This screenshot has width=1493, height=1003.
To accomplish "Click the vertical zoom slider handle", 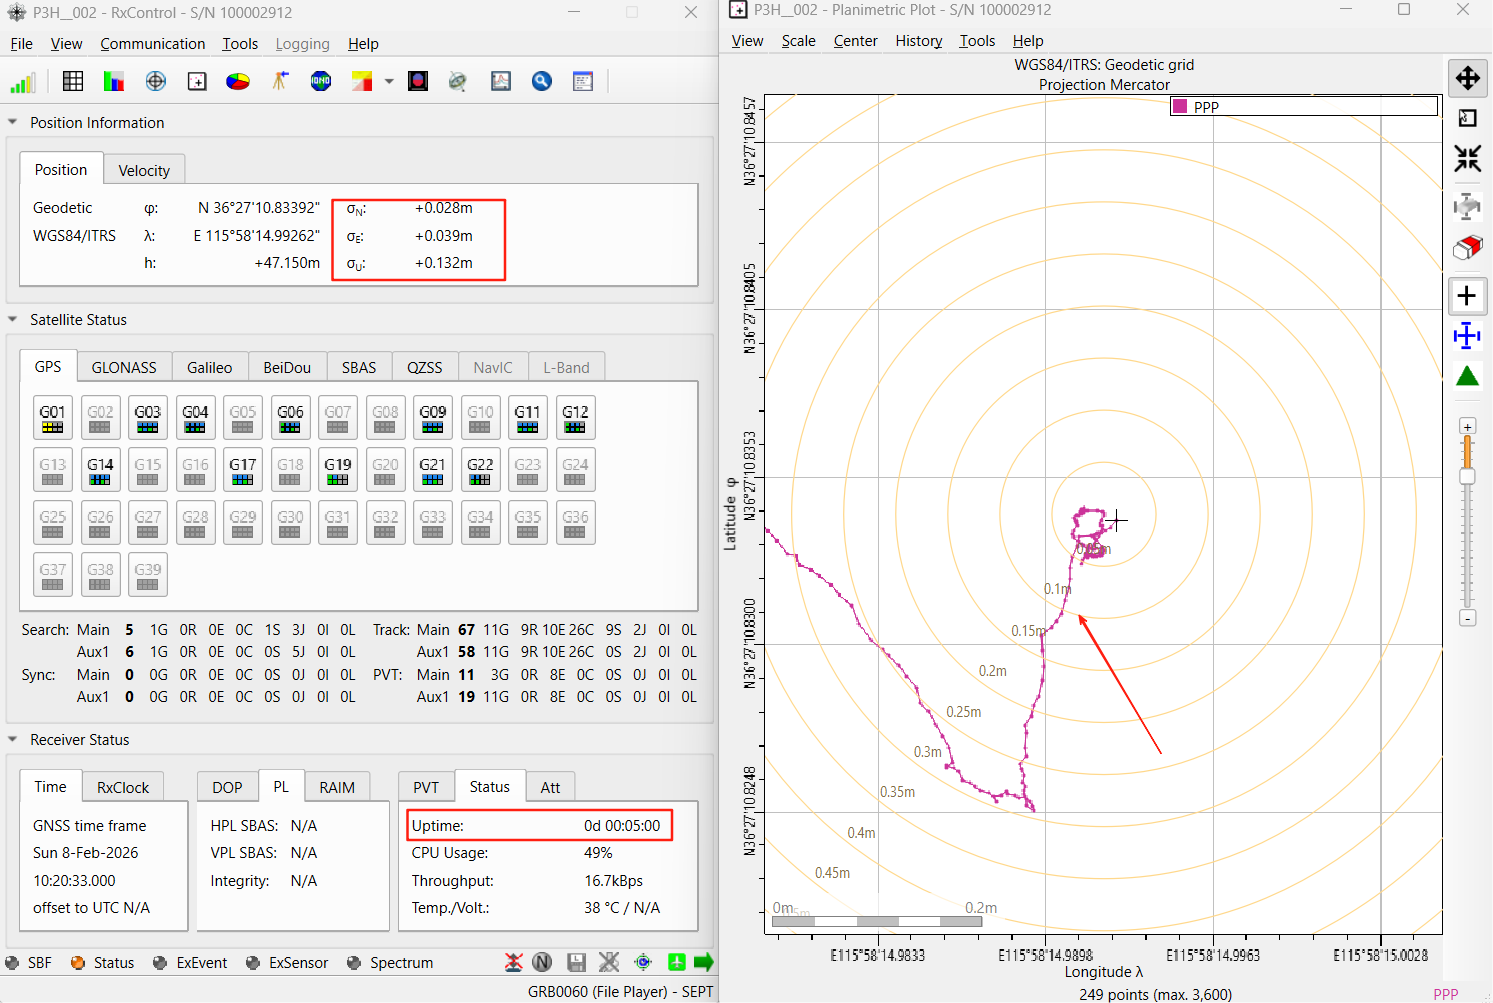I will tap(1467, 476).
